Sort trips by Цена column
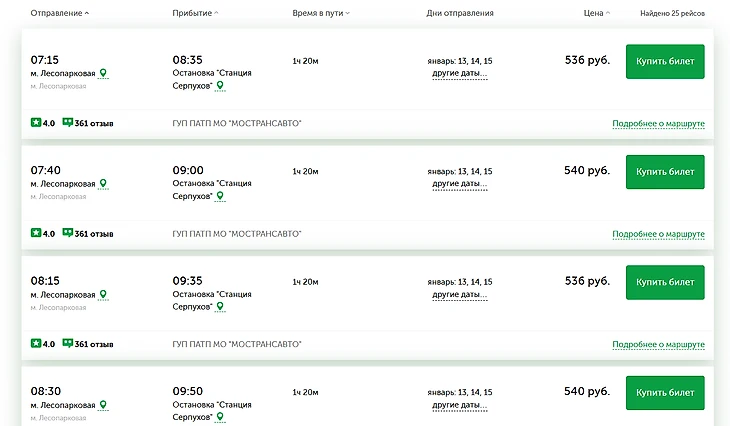The width and height of the screenshot is (730, 426). tap(596, 13)
